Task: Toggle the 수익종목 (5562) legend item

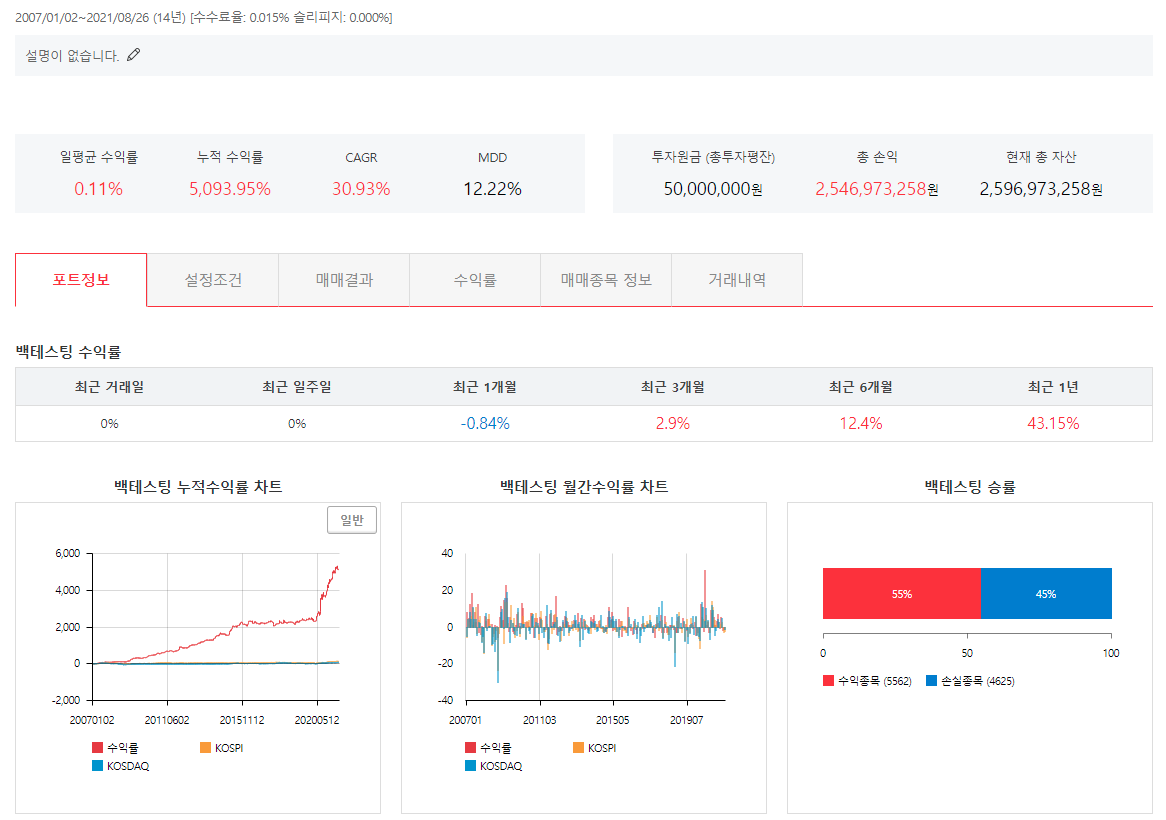Action: tap(867, 680)
